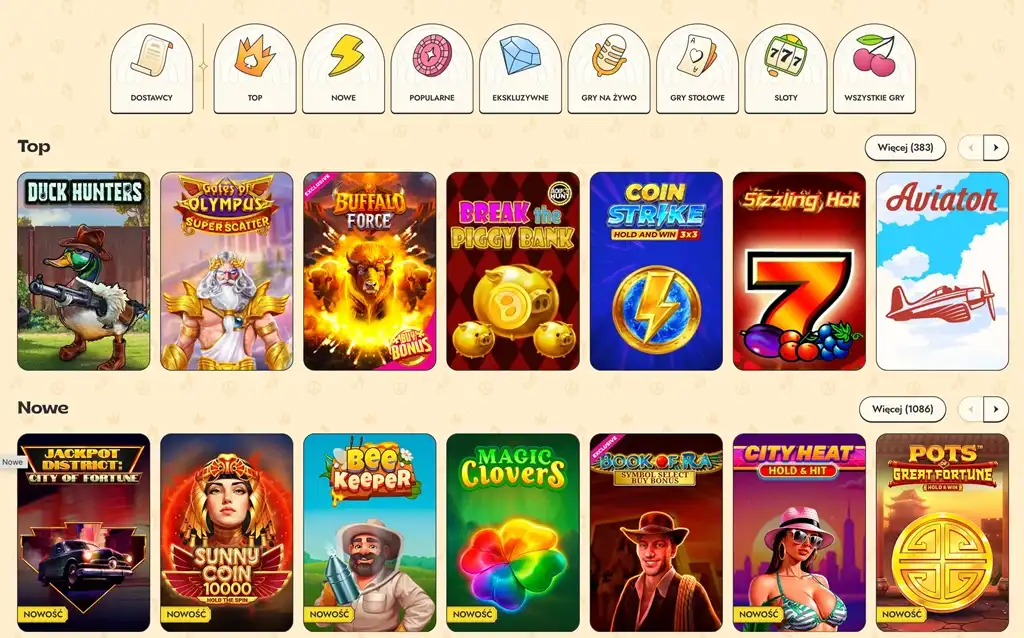Select Gry na żywo microphone icon

point(609,69)
